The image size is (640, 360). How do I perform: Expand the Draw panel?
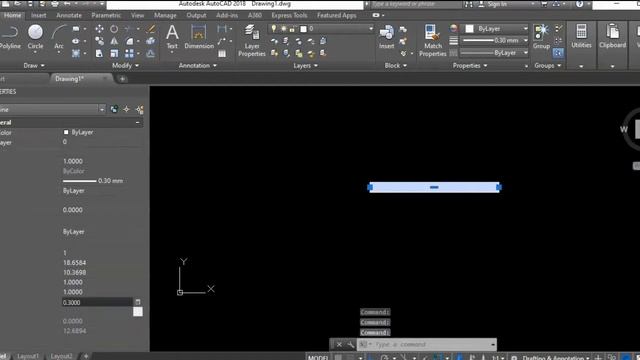[x=33, y=65]
